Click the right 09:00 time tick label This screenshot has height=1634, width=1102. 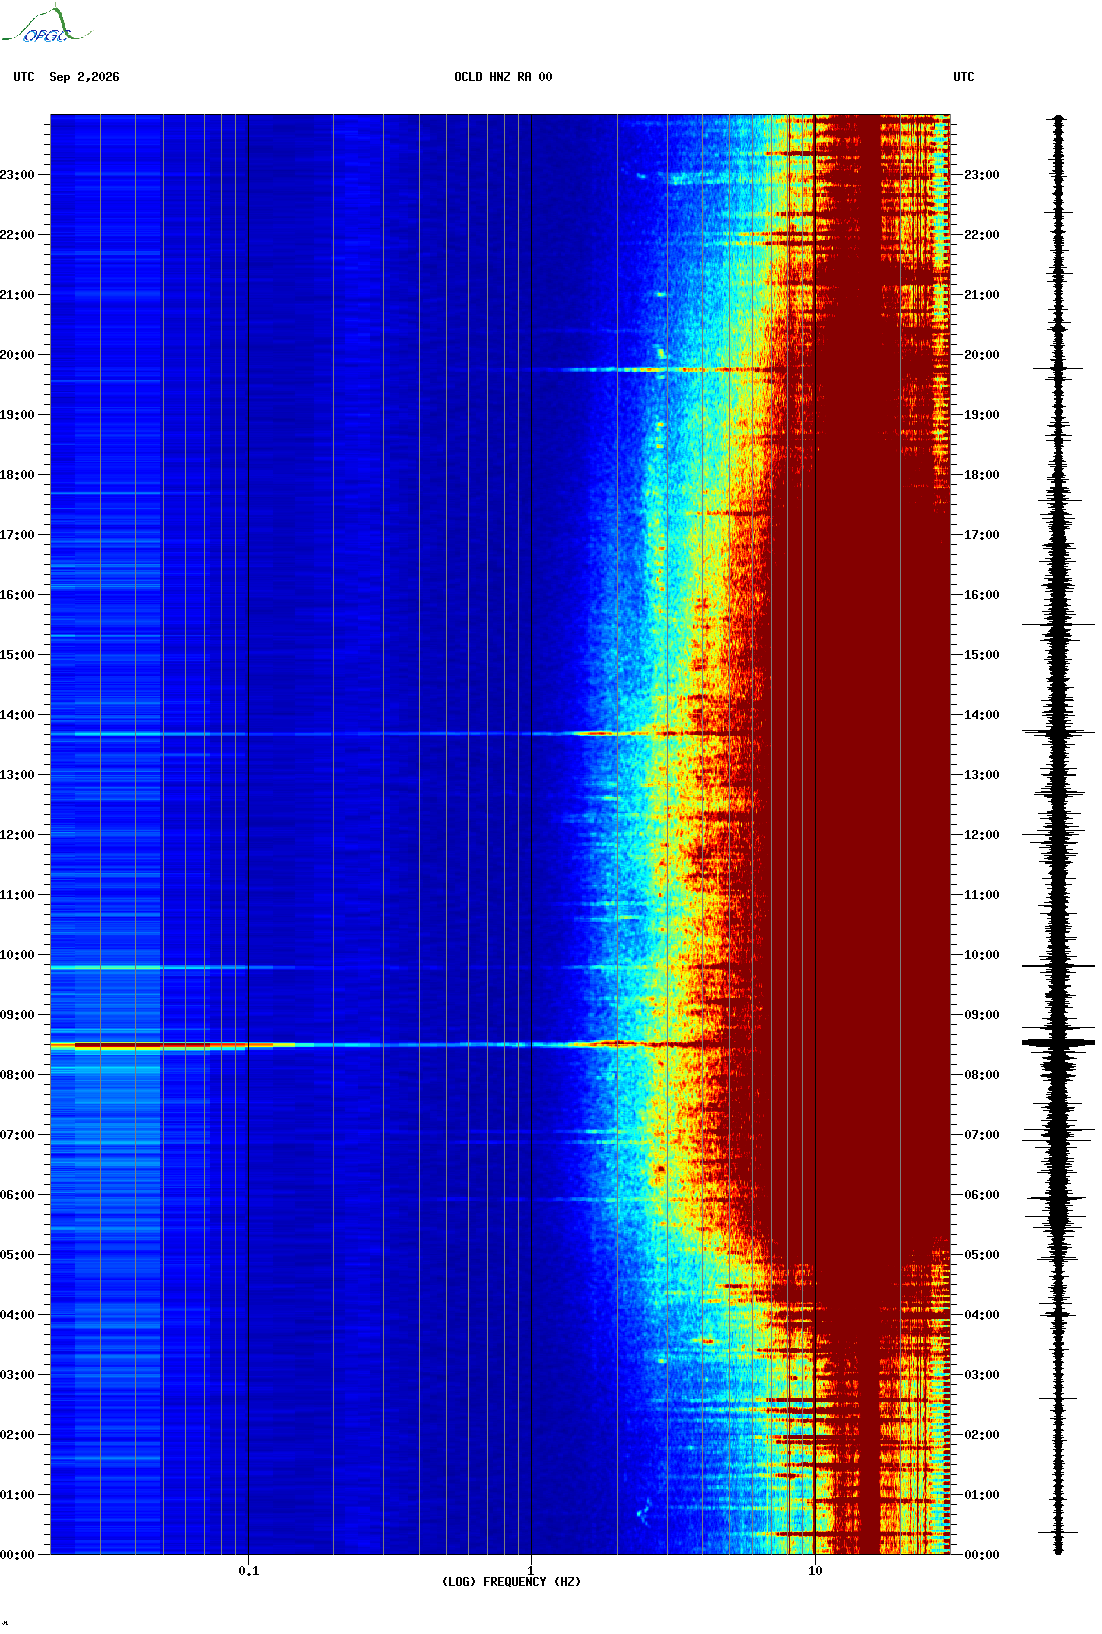[981, 1015]
